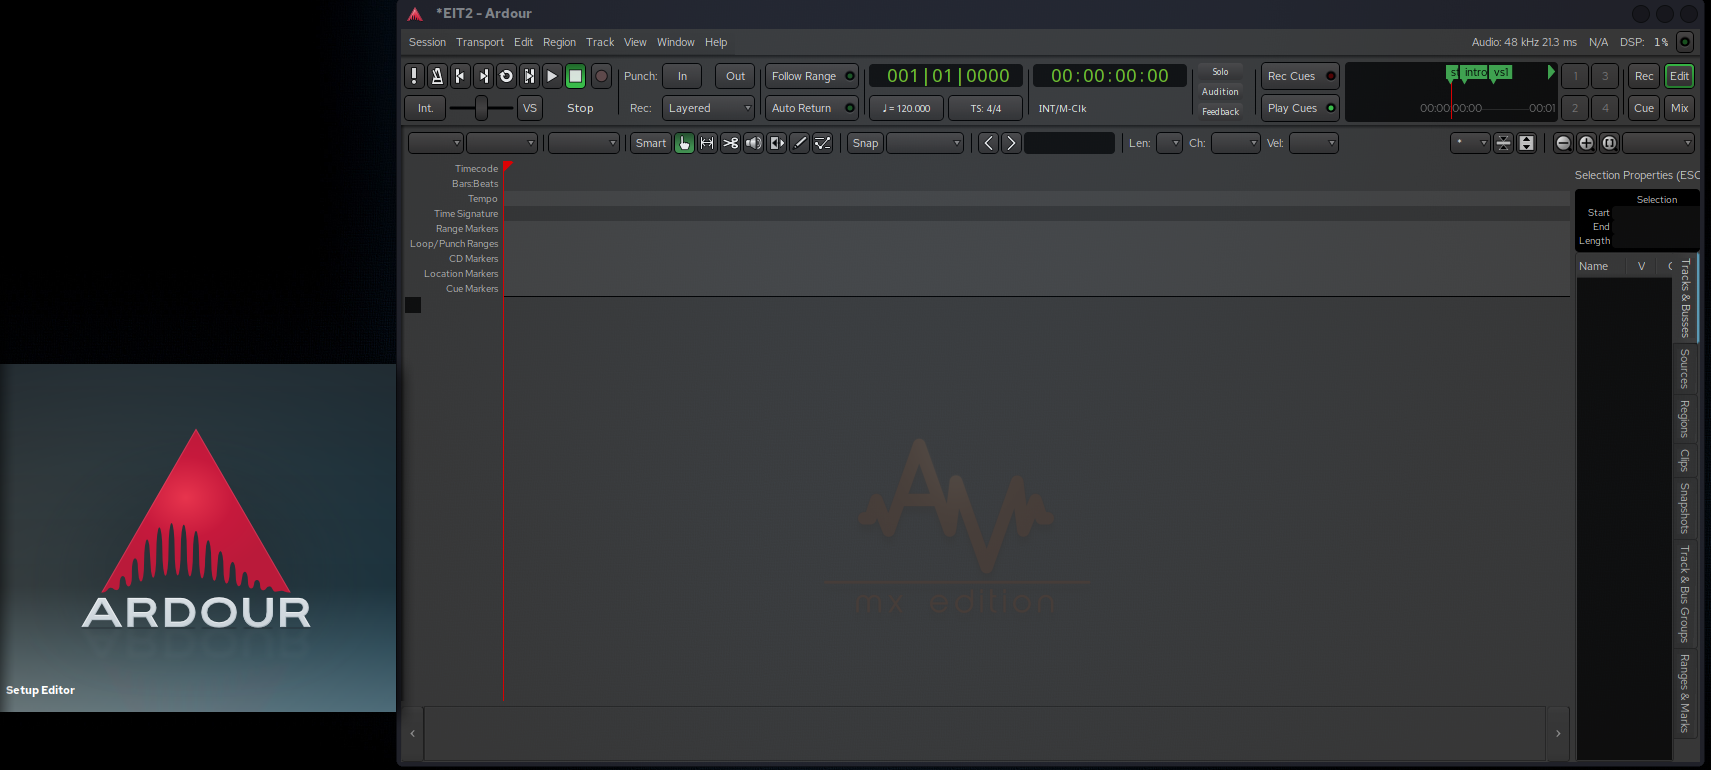
Task: Switch to the Regions sidebar tab
Action: [x=1685, y=419]
